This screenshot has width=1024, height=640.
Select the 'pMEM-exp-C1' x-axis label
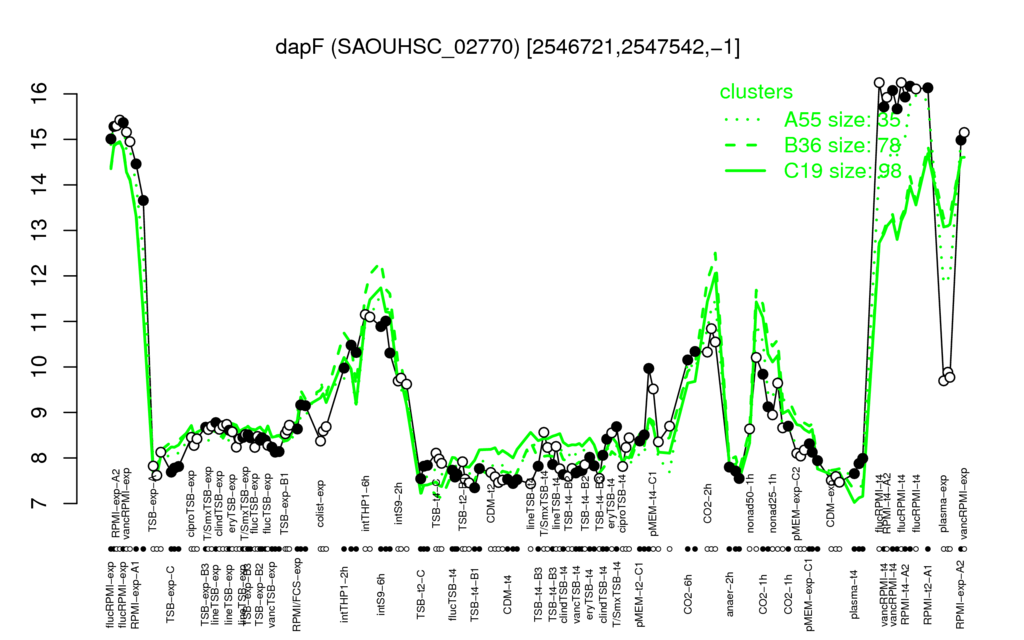coord(810,596)
